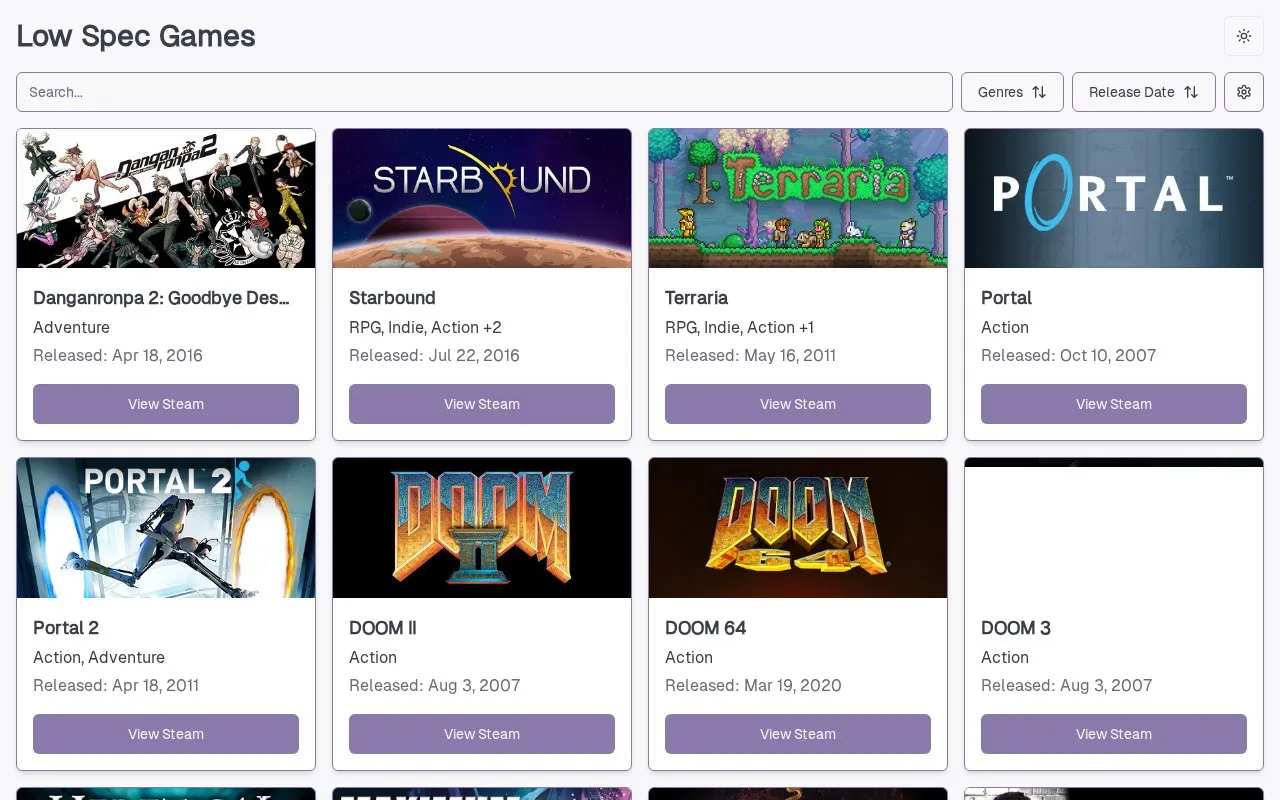The image size is (1280, 800).
Task: Select the Portal 2 cover image
Action: (x=166, y=528)
